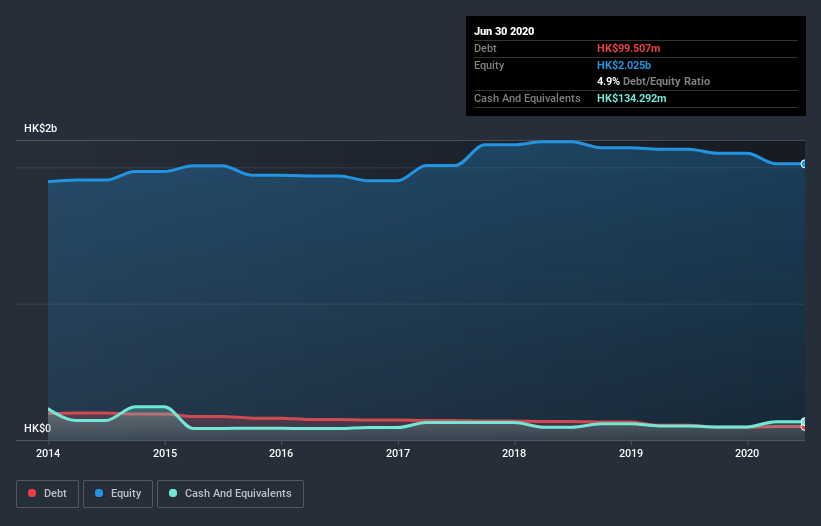Screen dimensions: 821x526
Task: Click the Cash And Equivalents label in the tooltip
Action: [x=527, y=98]
